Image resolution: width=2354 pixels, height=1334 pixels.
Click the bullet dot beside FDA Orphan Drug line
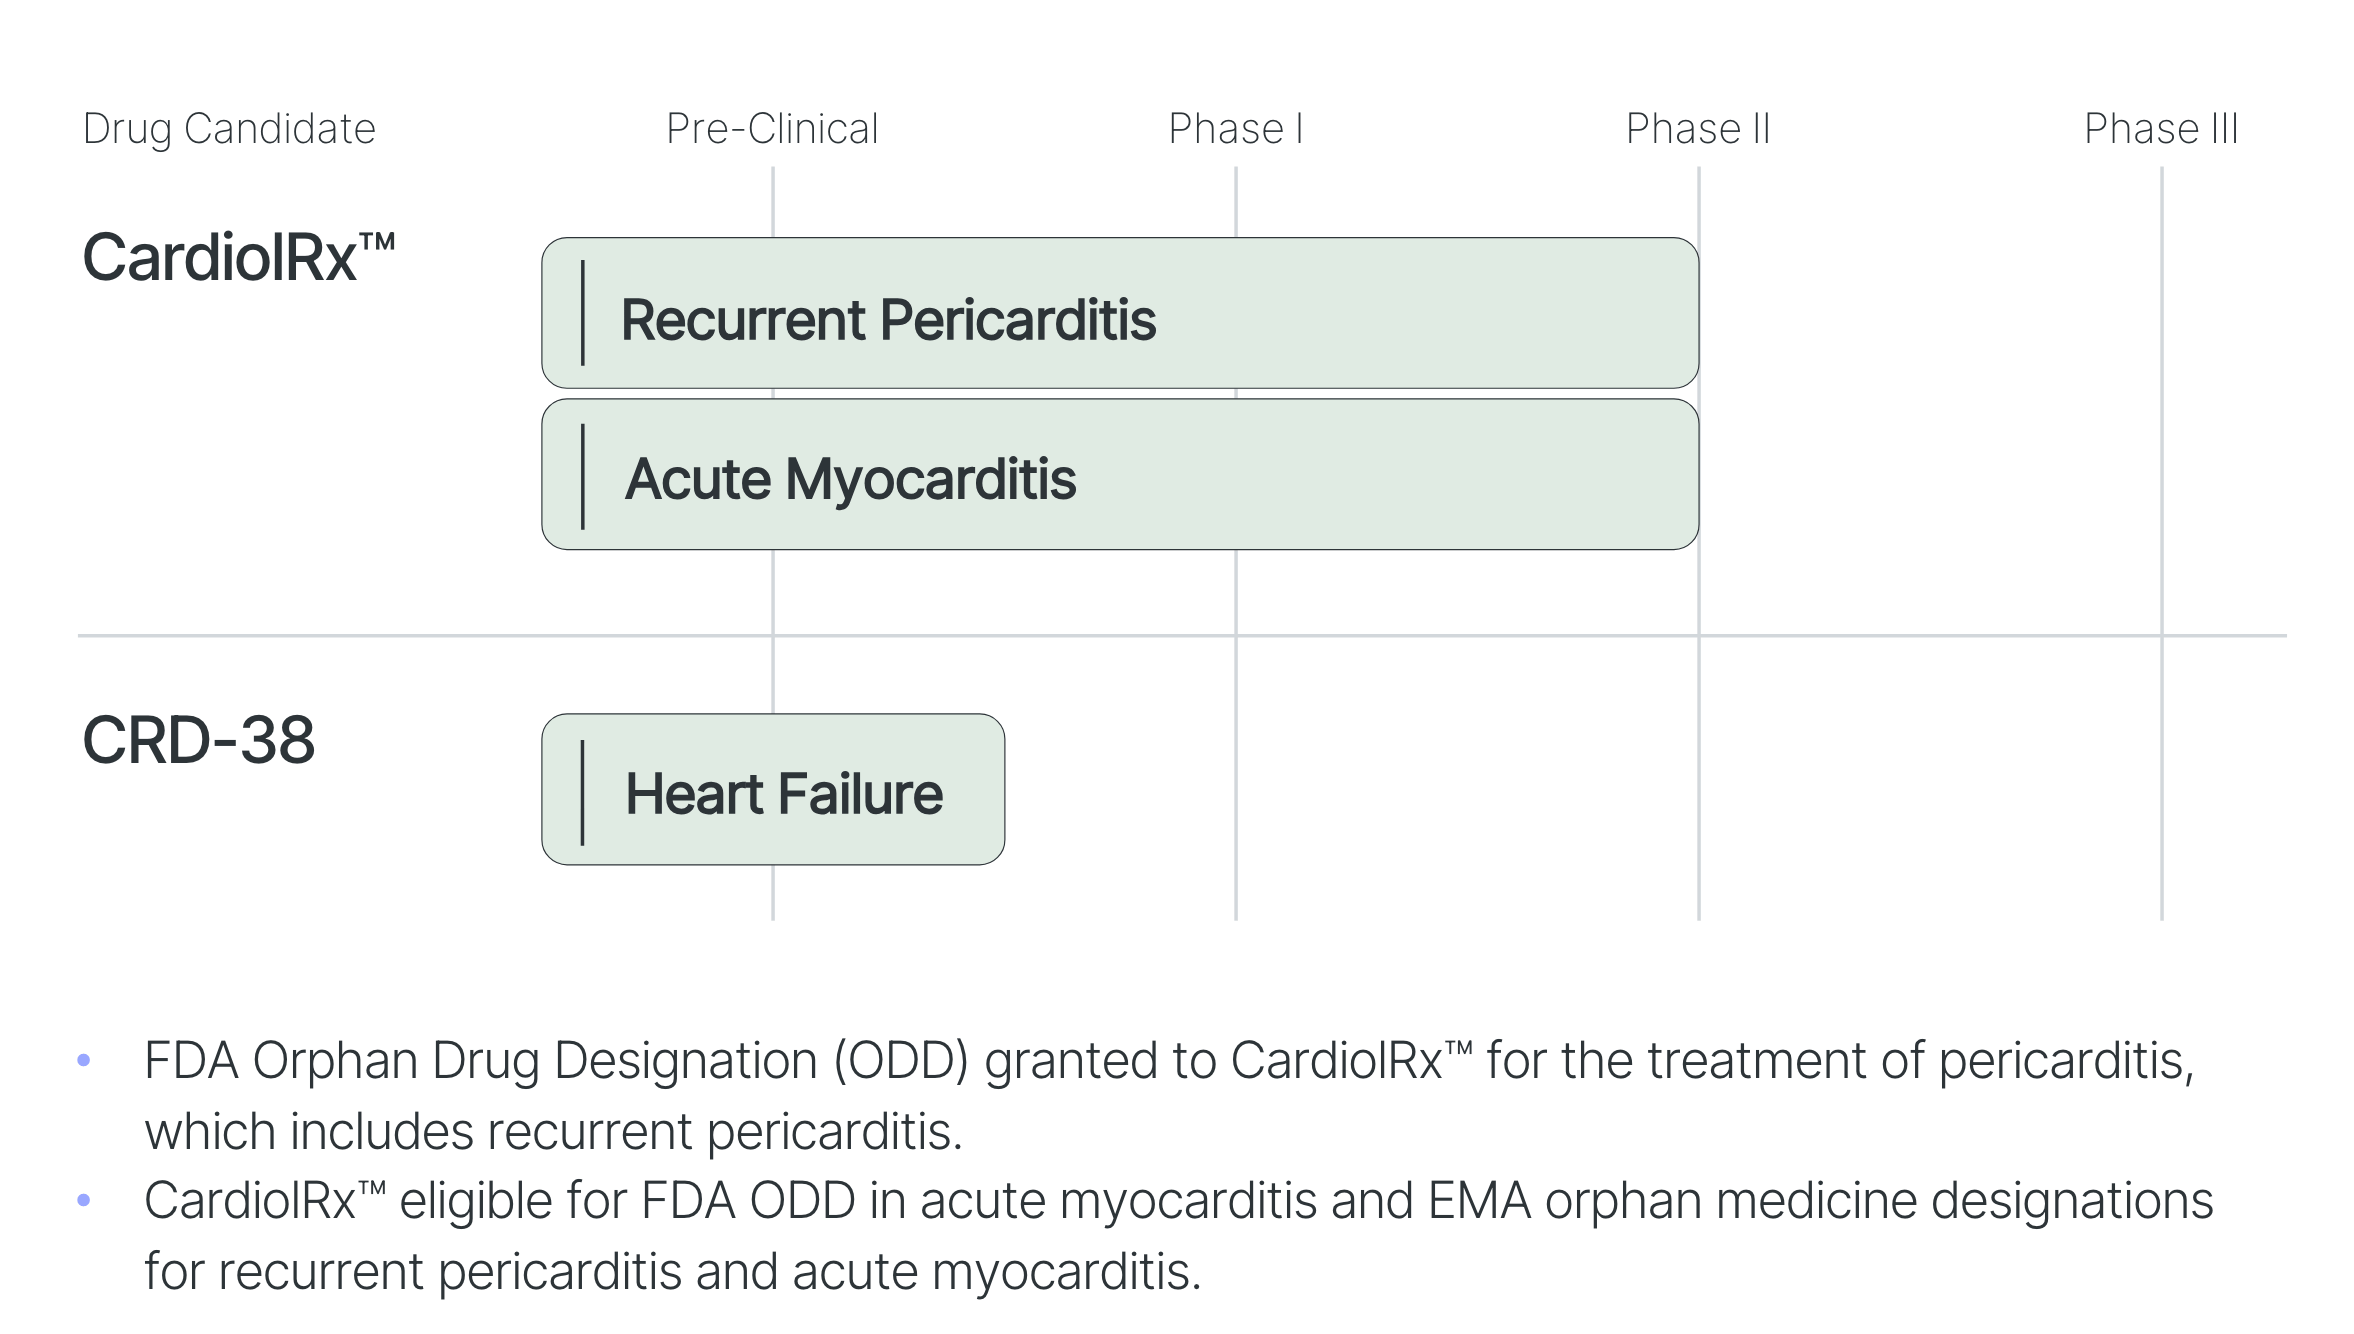point(84,1060)
